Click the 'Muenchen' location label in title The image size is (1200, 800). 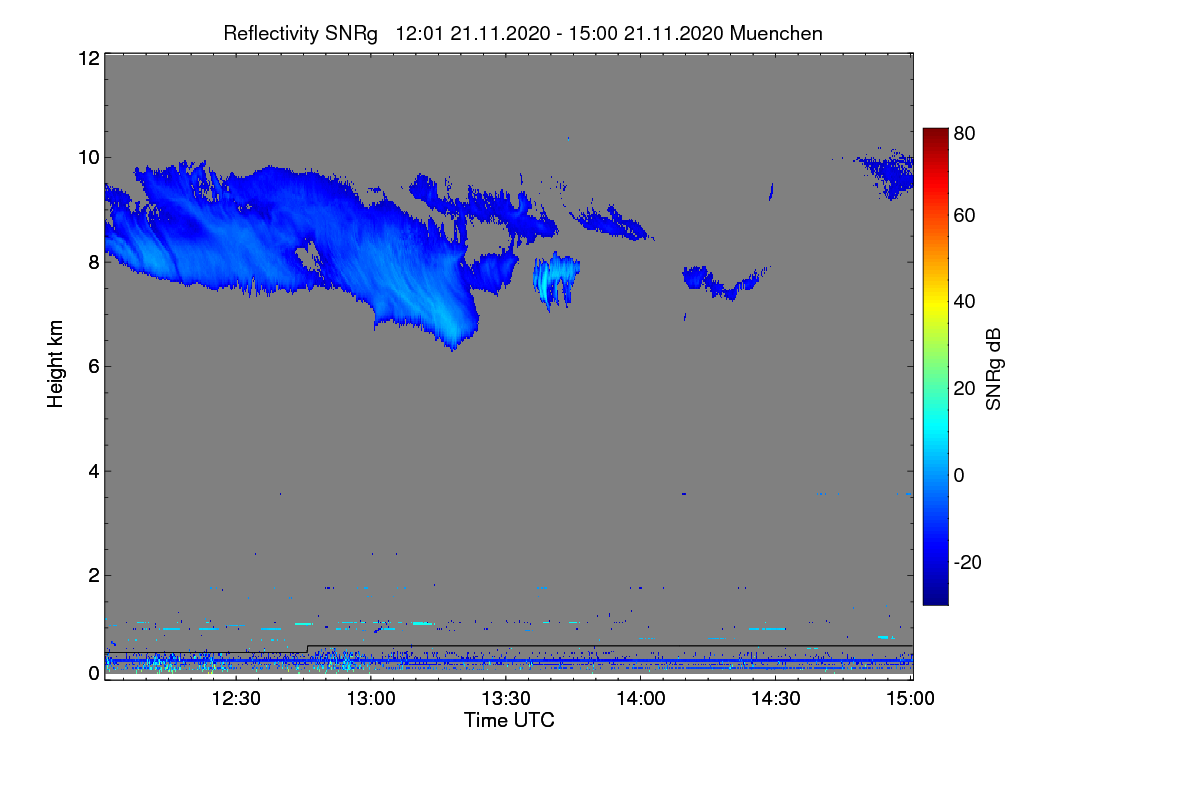(776, 33)
